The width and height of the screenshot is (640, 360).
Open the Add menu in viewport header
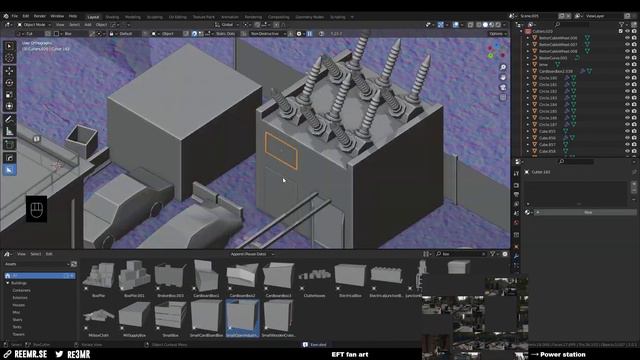click(x=87, y=25)
